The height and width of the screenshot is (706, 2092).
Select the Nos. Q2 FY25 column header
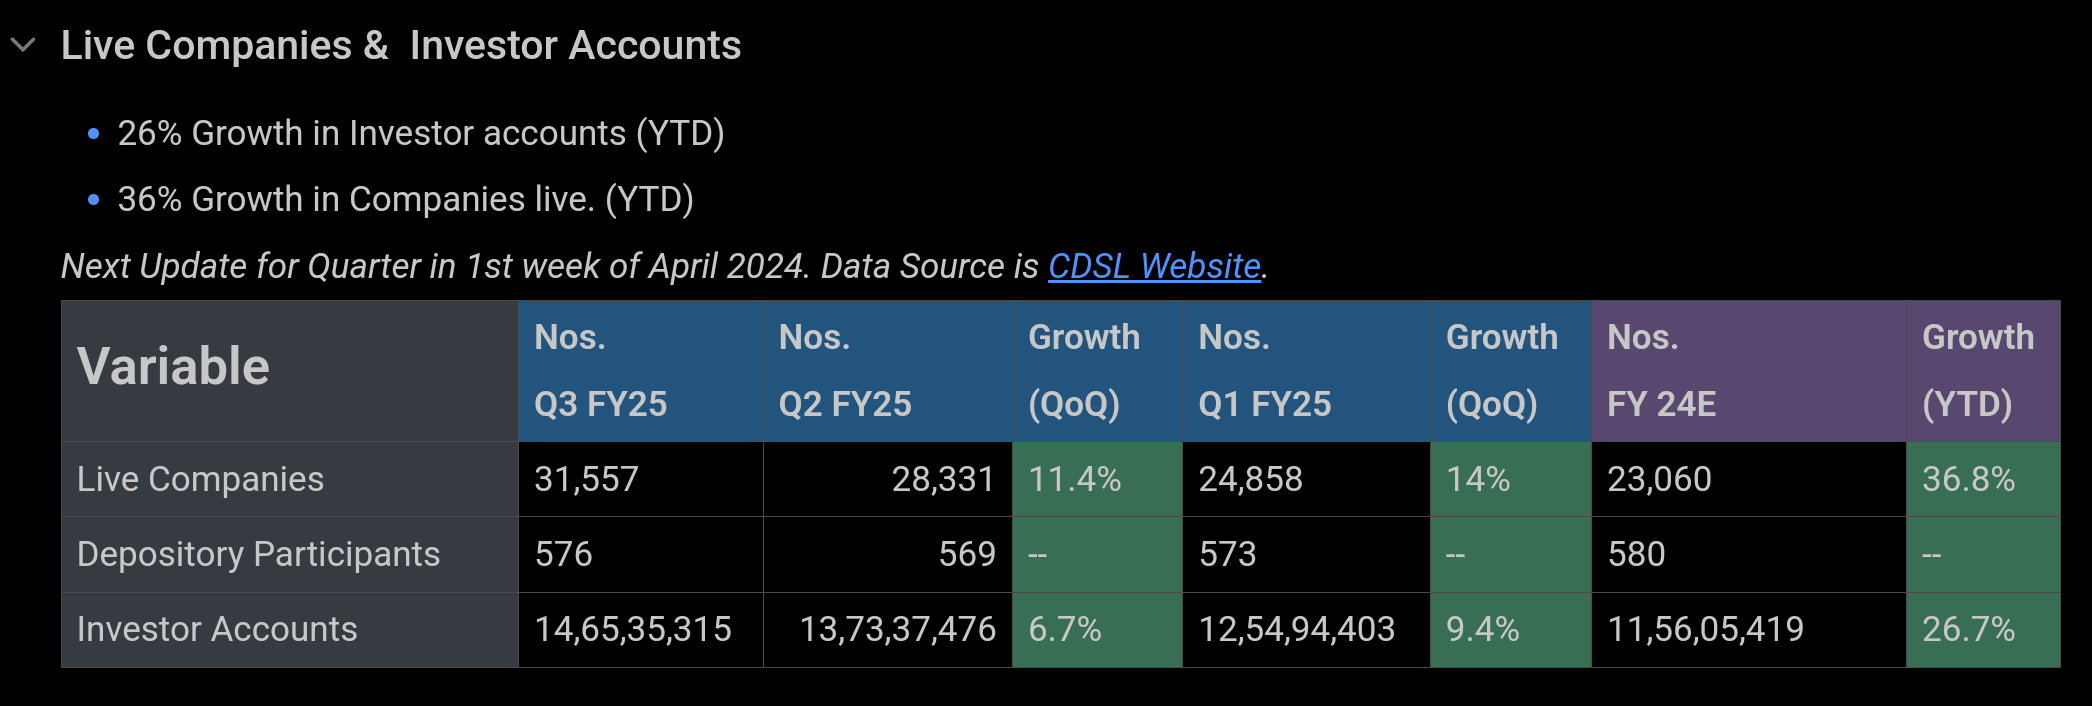click(x=887, y=370)
